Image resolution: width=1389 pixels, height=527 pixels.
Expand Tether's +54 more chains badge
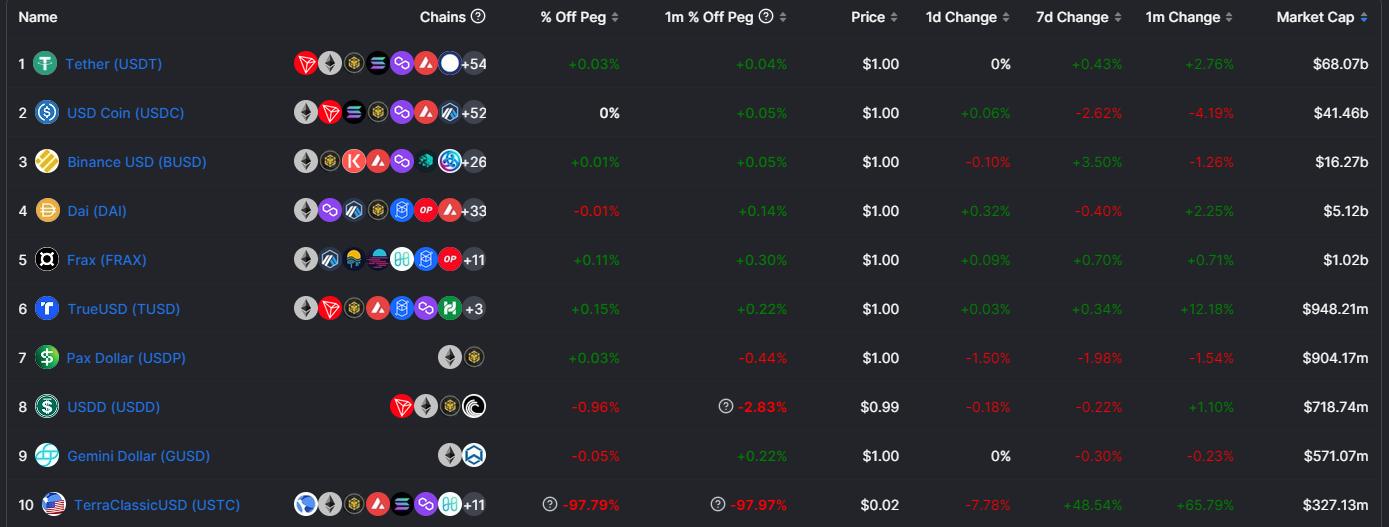pos(473,64)
